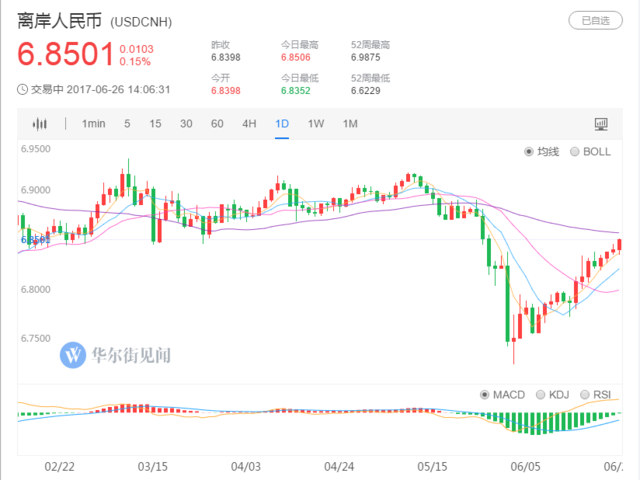Switch to 1min timeframe tab
Viewport: 640px width, 480px height.
coord(94,124)
